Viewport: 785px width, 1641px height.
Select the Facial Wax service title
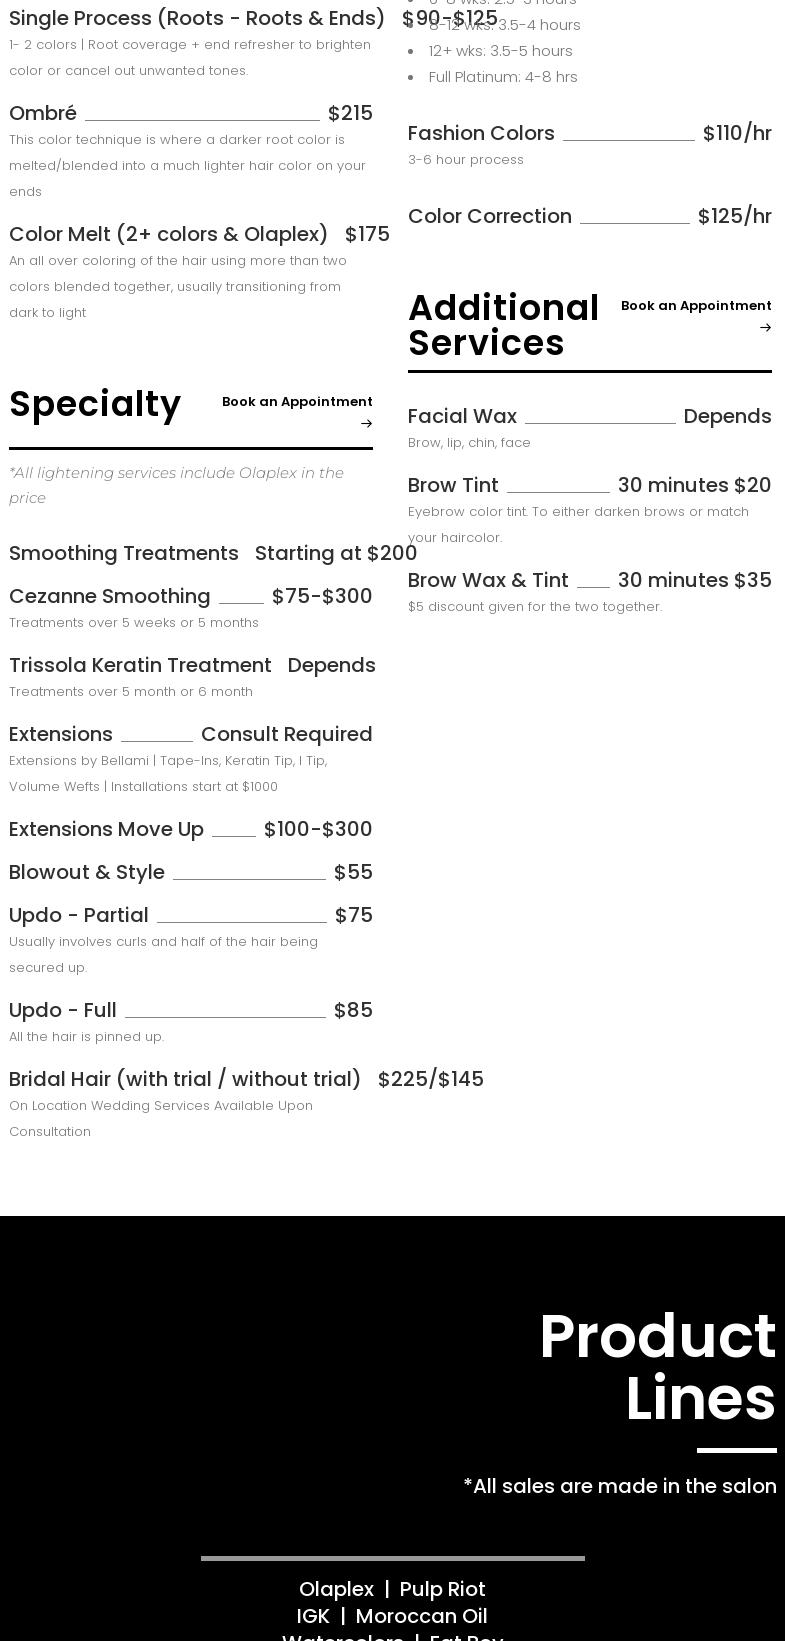462,417
